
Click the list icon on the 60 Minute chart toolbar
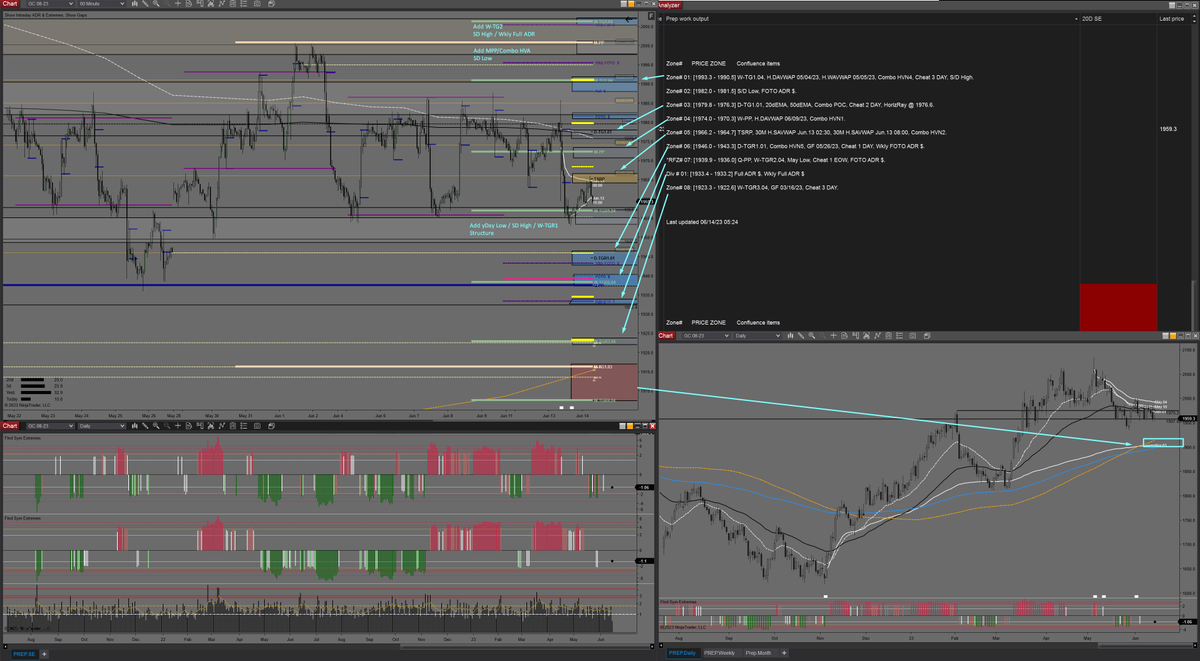click(244, 4)
